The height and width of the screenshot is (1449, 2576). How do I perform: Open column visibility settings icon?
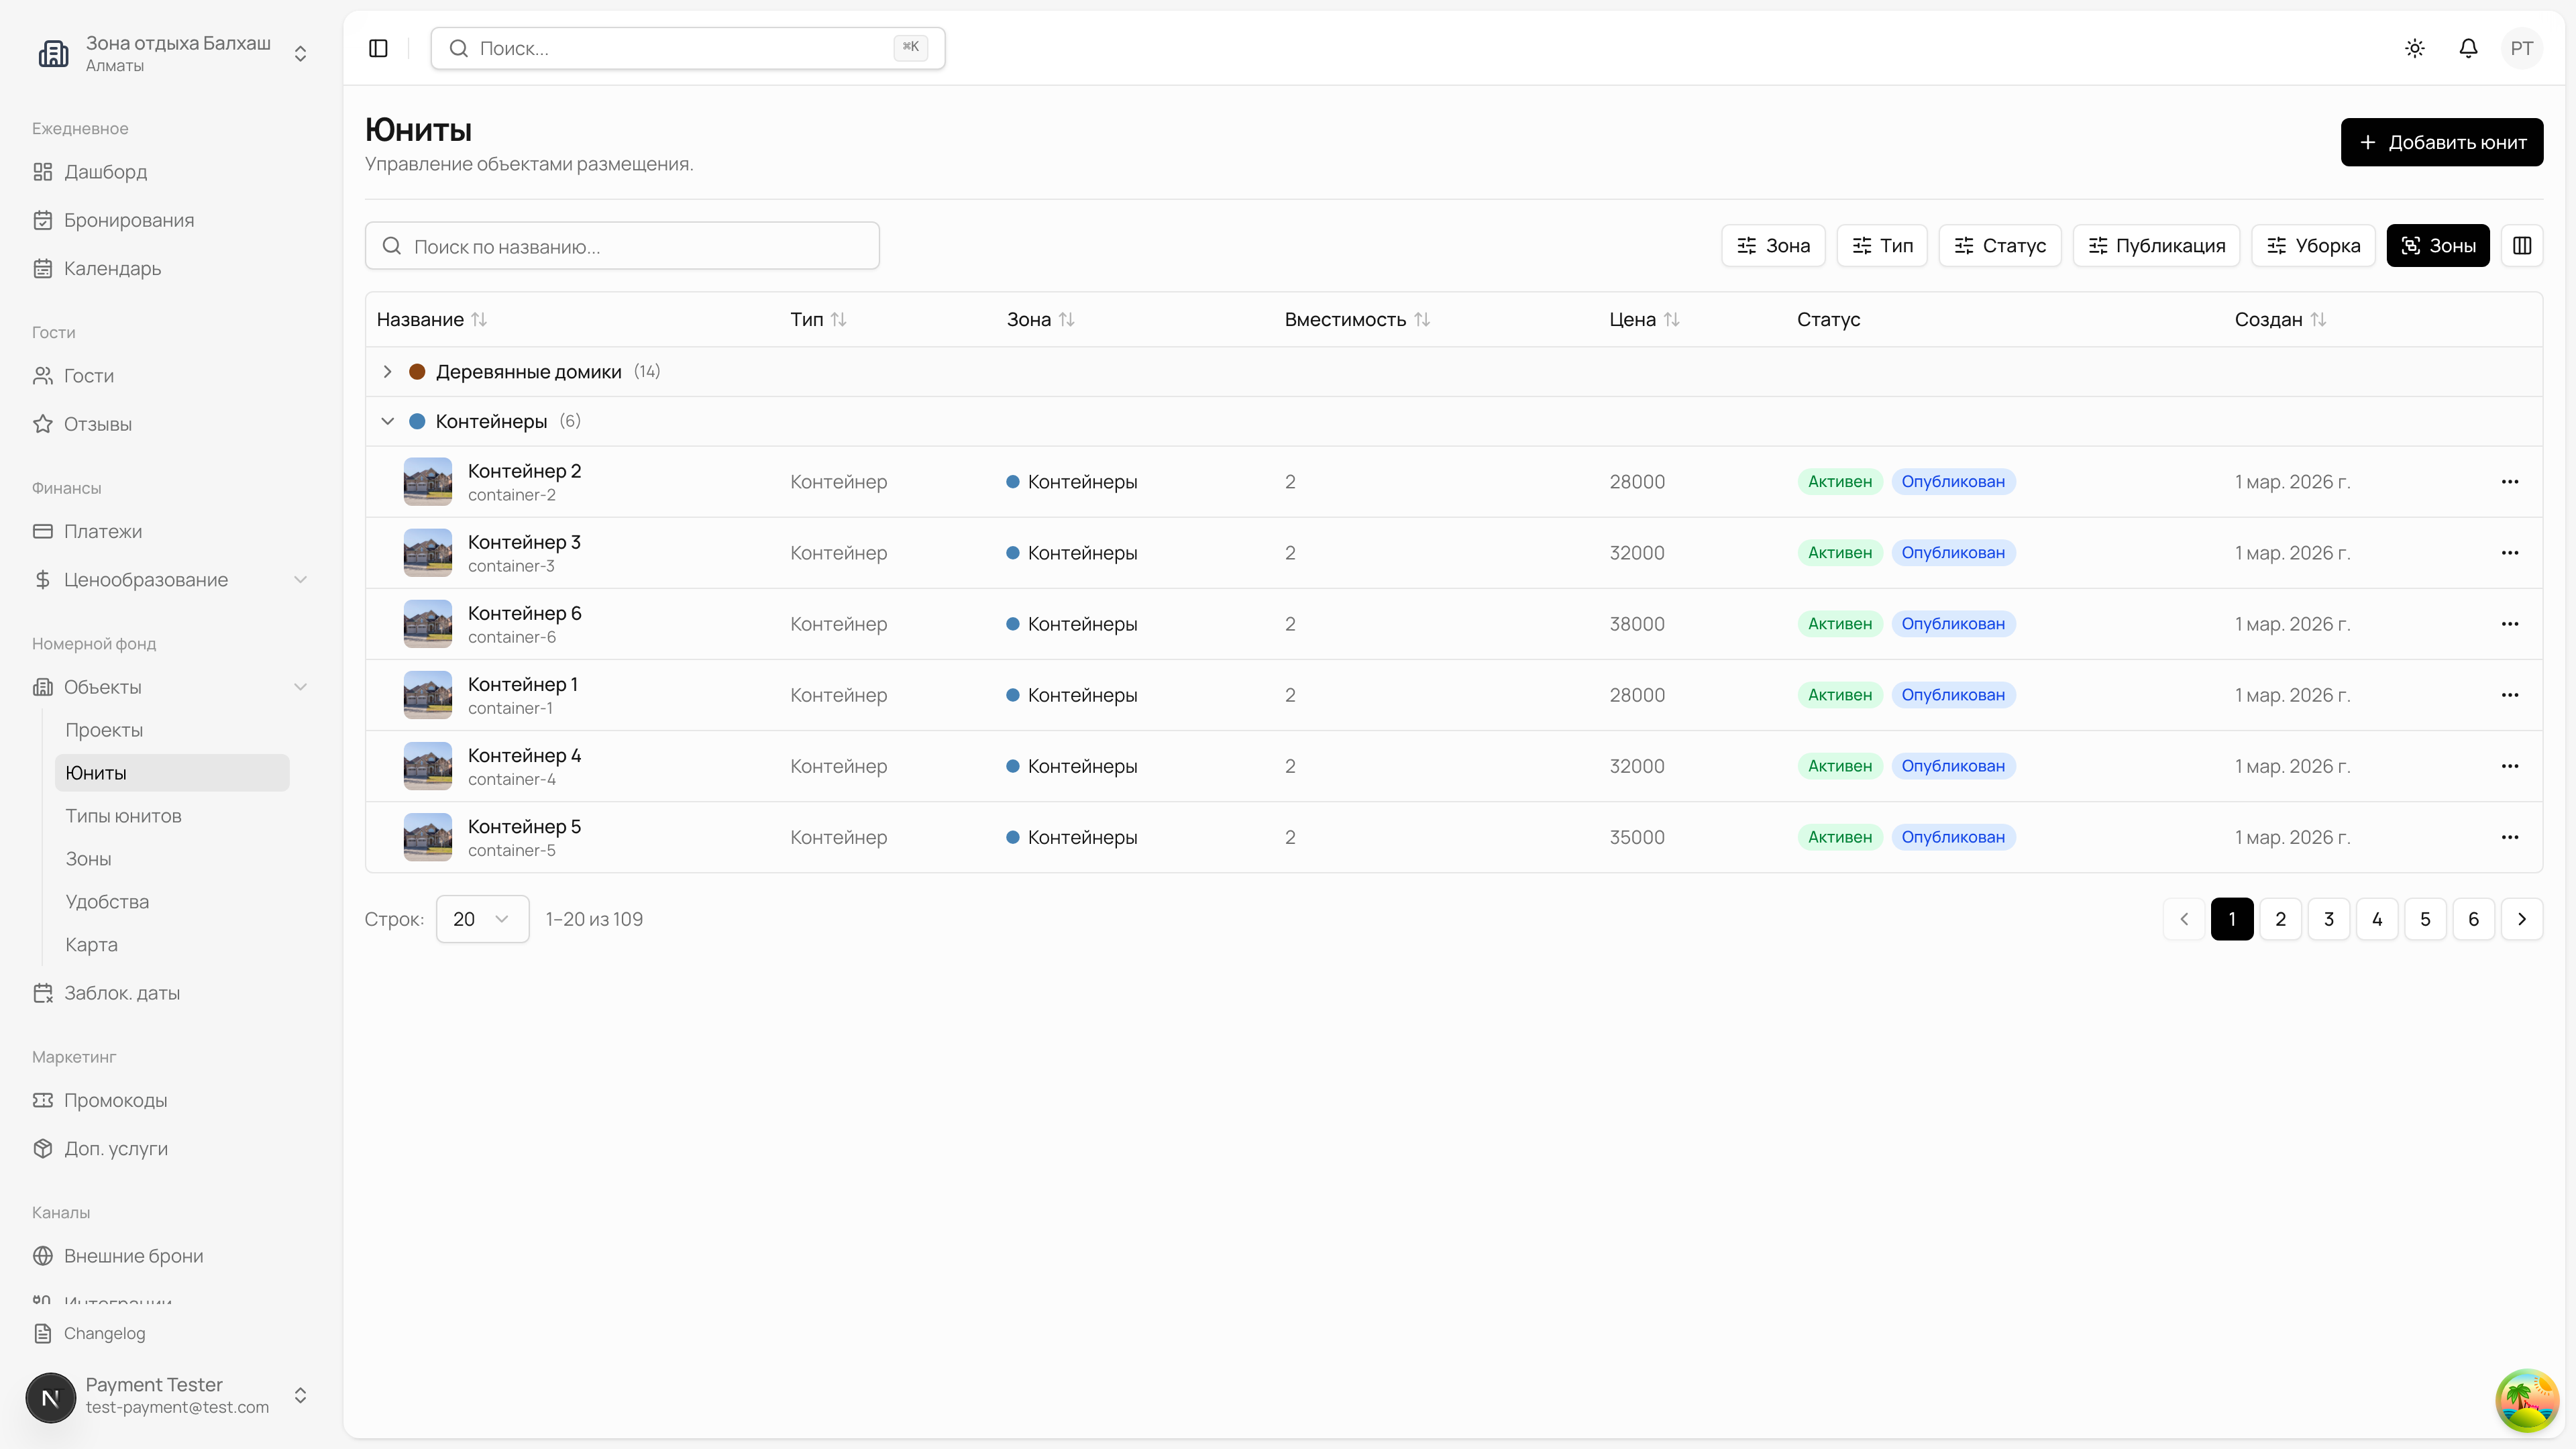pos(2521,245)
